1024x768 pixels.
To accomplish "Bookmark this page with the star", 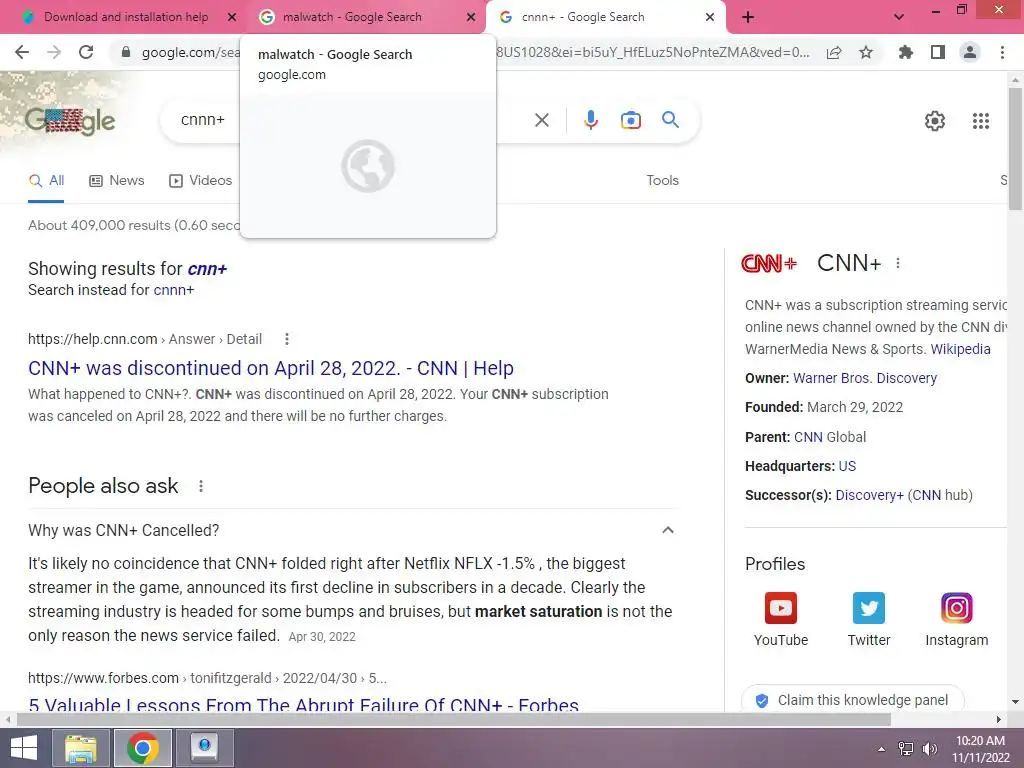I will (x=866, y=52).
